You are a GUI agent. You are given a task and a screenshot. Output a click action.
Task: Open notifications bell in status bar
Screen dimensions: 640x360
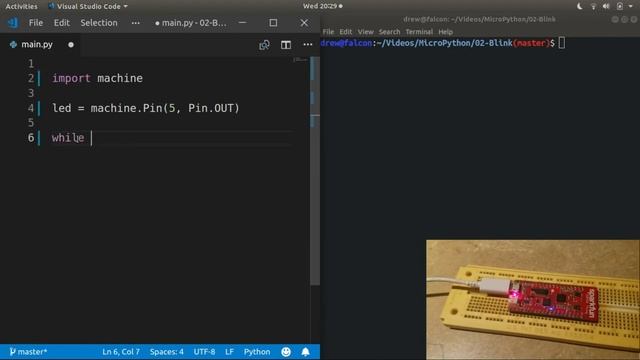(305, 351)
